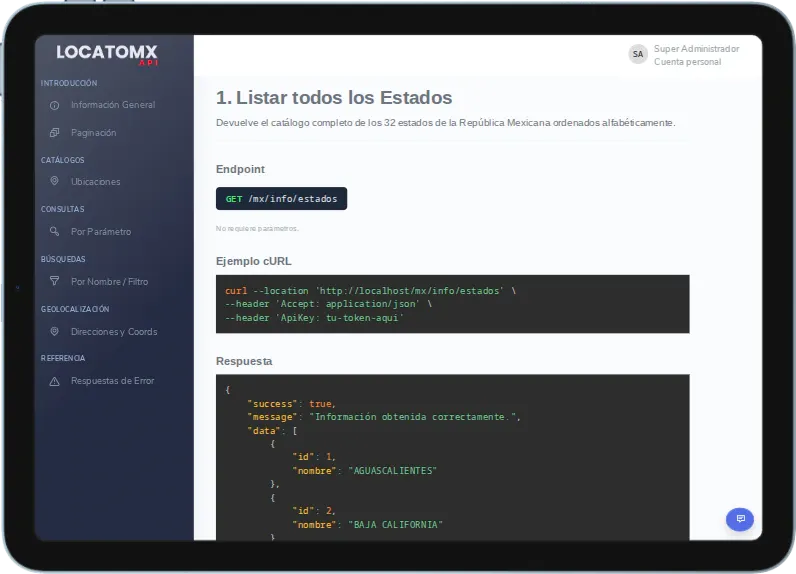Screen dimensions: 796x574
Task: Open the blue chat bubble button
Action: pyautogui.click(x=740, y=519)
